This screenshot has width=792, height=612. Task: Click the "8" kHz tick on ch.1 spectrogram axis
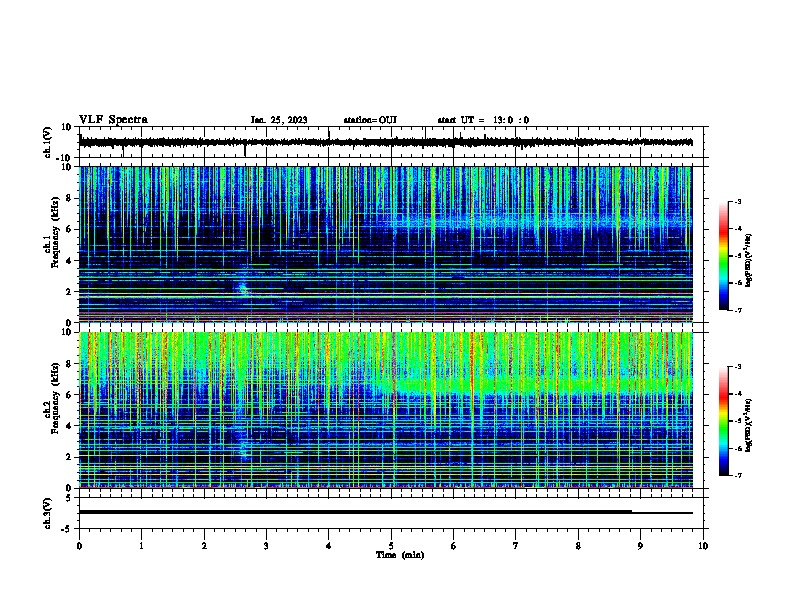(69, 198)
